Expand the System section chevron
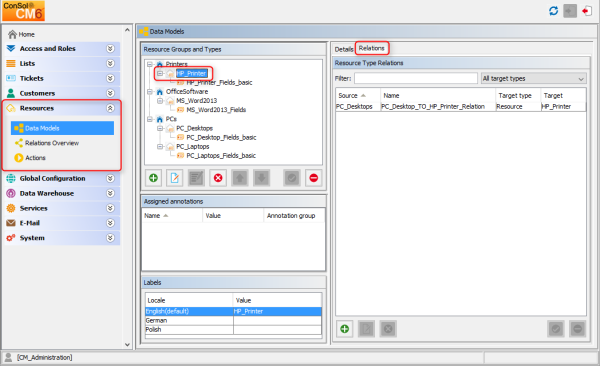 tap(110, 238)
